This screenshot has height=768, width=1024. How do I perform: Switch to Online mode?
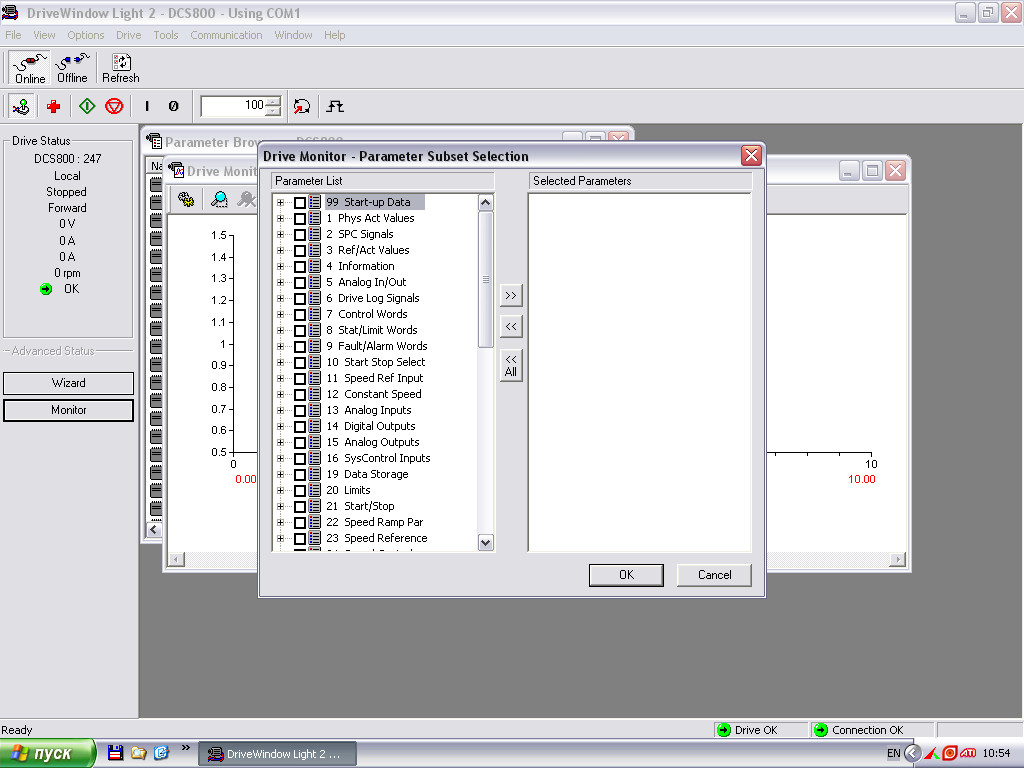point(30,69)
